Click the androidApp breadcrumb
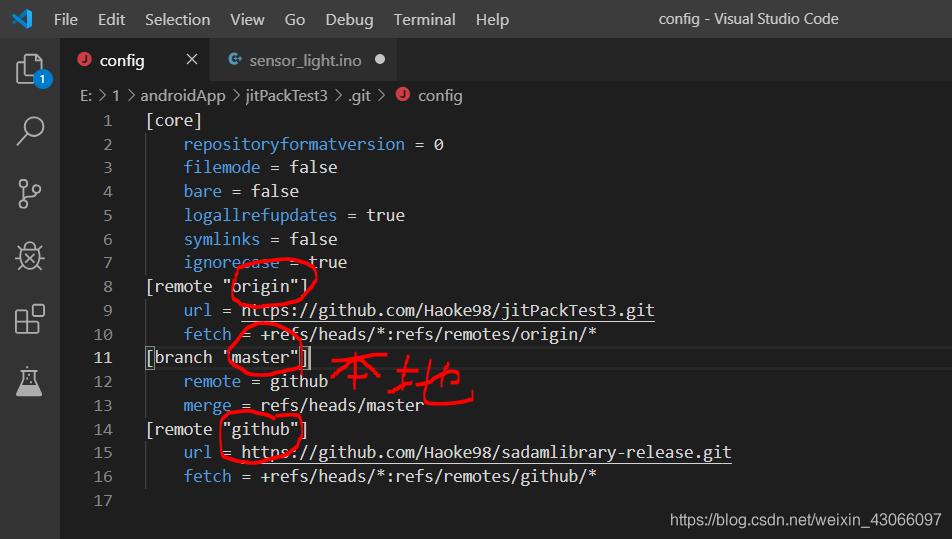952x539 pixels. tap(183, 96)
